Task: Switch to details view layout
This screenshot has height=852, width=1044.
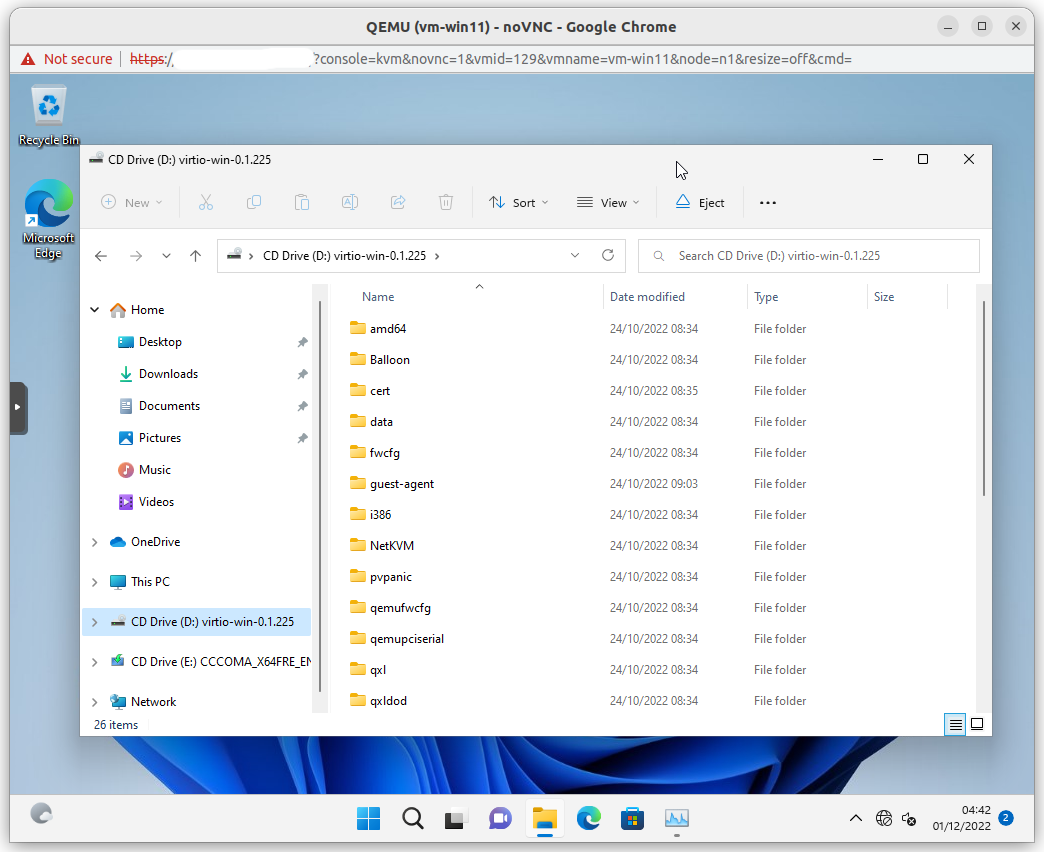Action: [955, 724]
